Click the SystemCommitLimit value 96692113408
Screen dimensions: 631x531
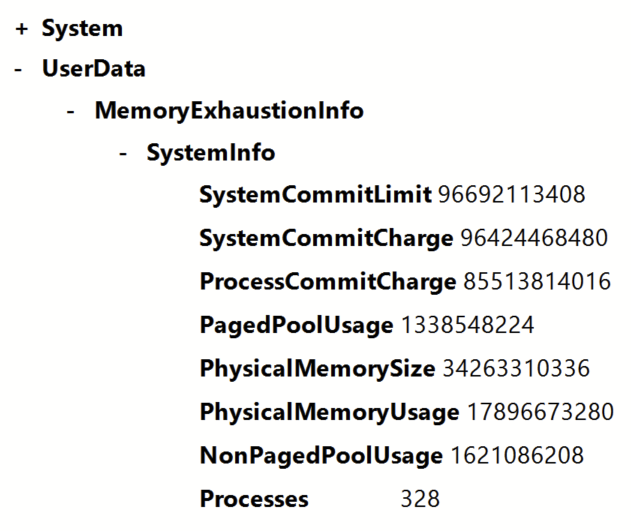511,195
